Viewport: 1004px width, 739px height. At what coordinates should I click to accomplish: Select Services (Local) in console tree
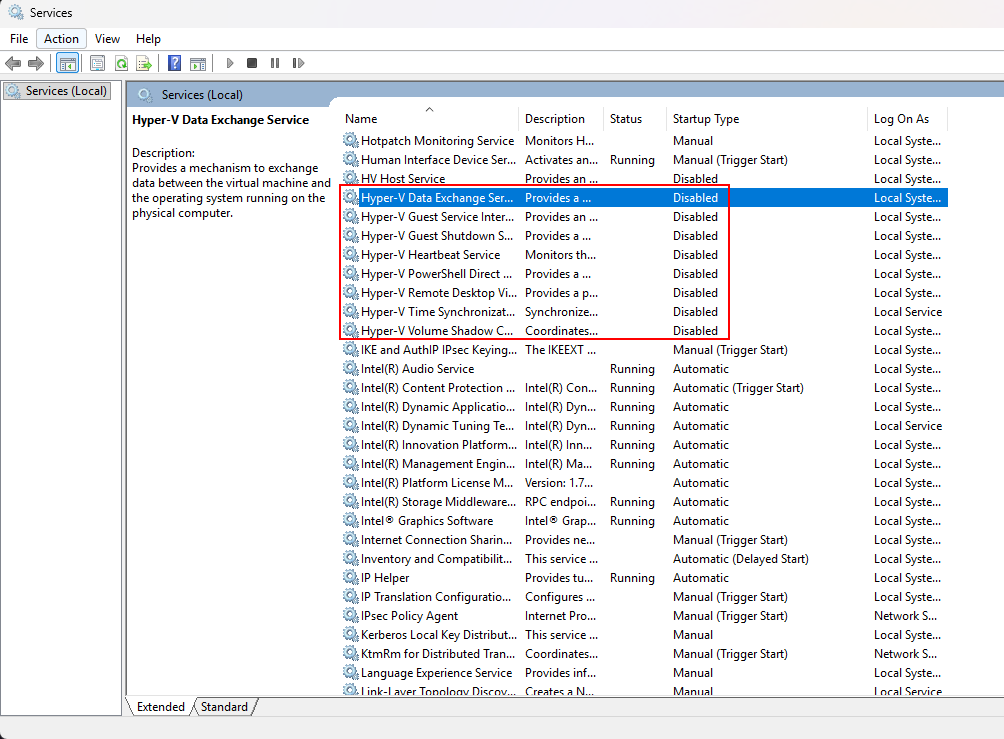(x=57, y=91)
